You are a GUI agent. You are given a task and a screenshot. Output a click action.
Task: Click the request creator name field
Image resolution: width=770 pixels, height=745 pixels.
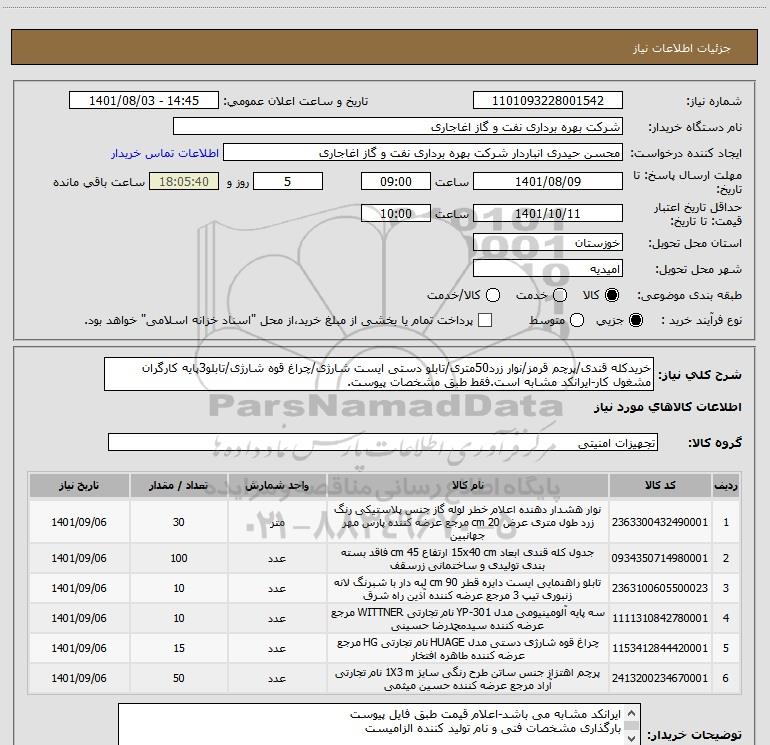click(423, 153)
